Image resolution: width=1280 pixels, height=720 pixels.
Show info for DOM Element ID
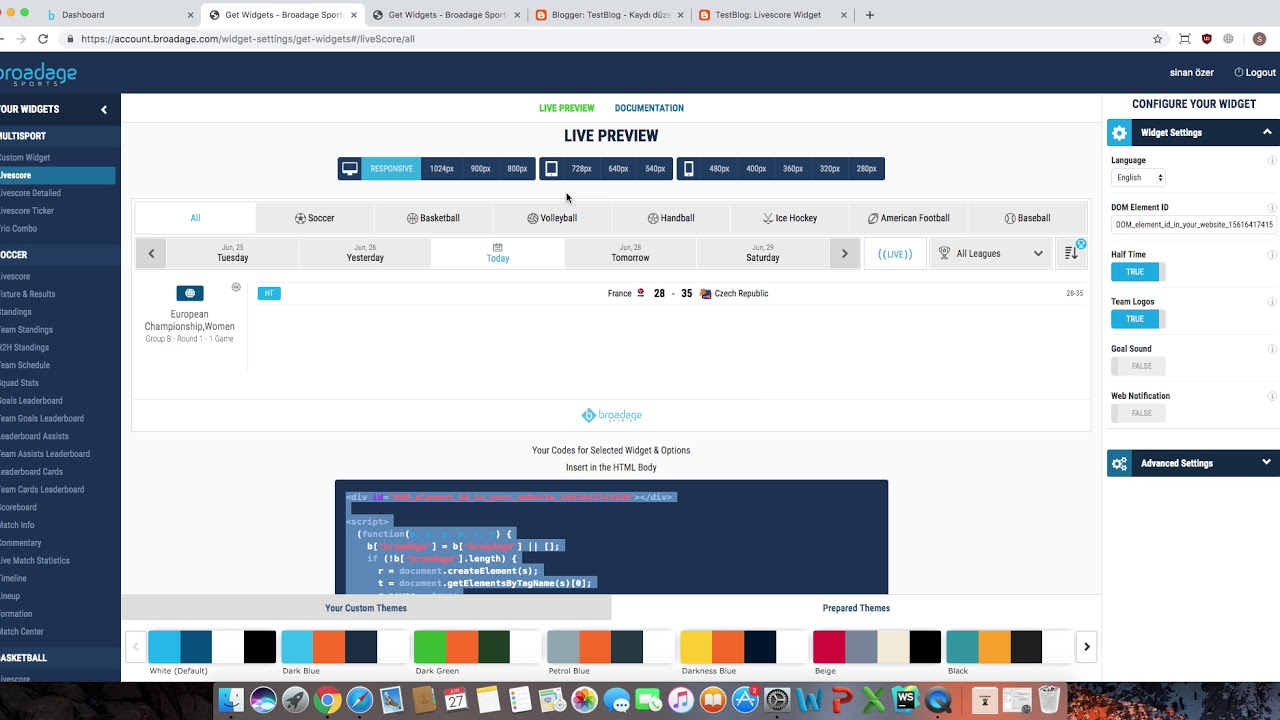pos(1272,207)
